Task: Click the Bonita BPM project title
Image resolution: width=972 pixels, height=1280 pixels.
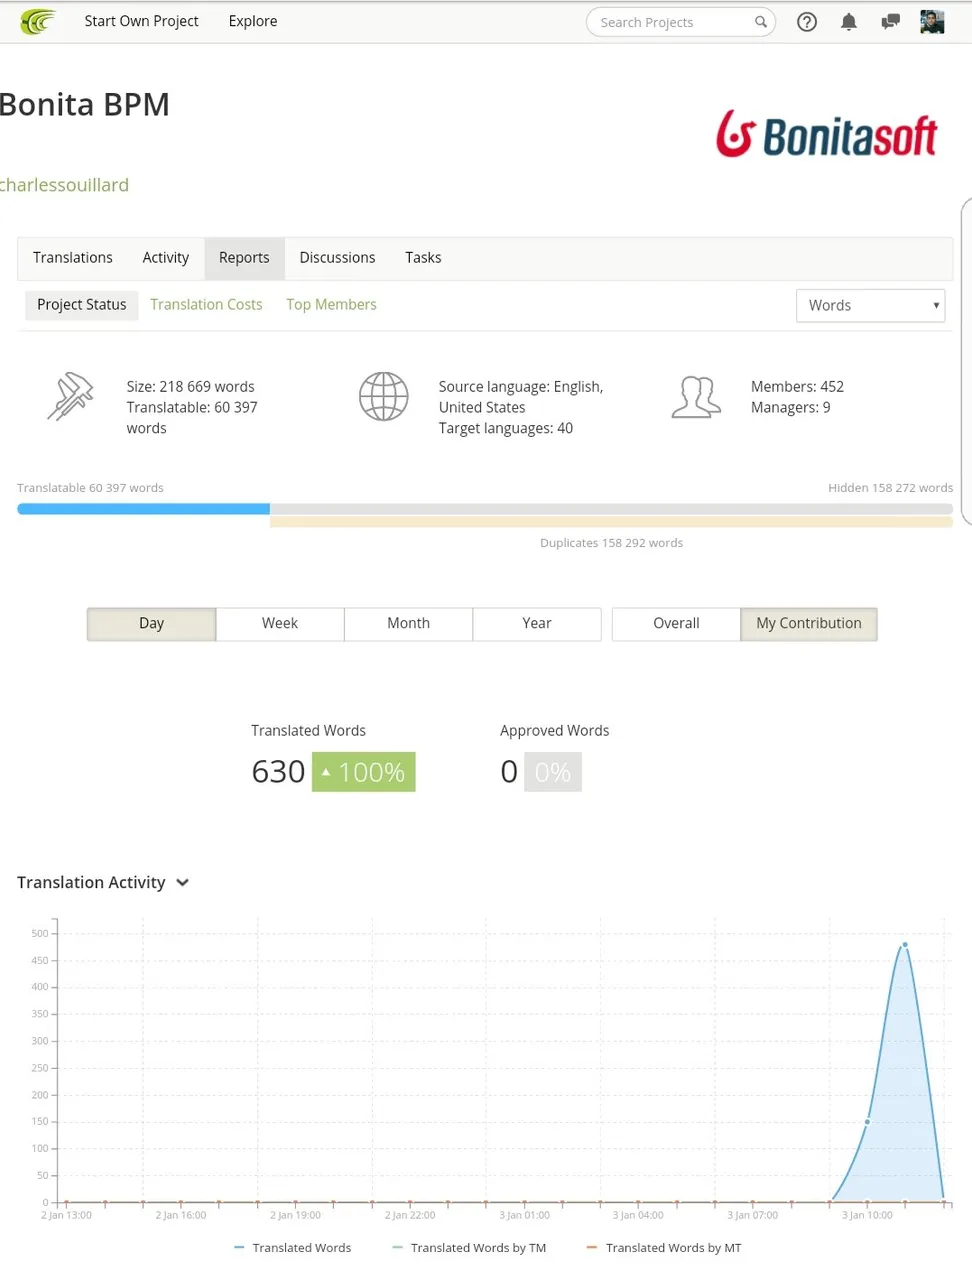Action: 85,104
